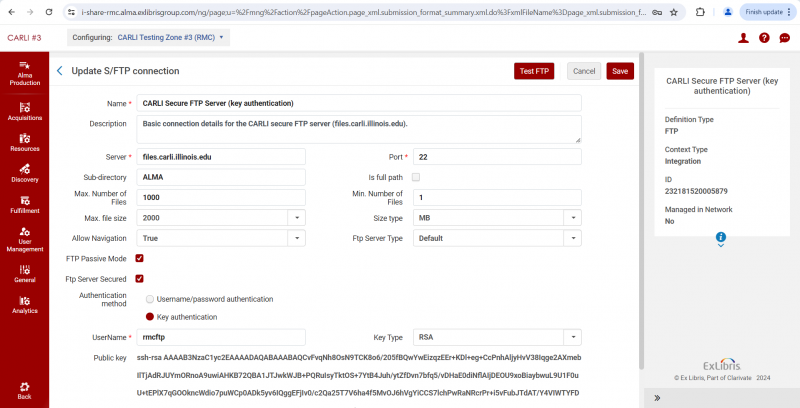The height and width of the screenshot is (408, 800).
Task: Expand summary panel details chevron
Action: (721, 245)
